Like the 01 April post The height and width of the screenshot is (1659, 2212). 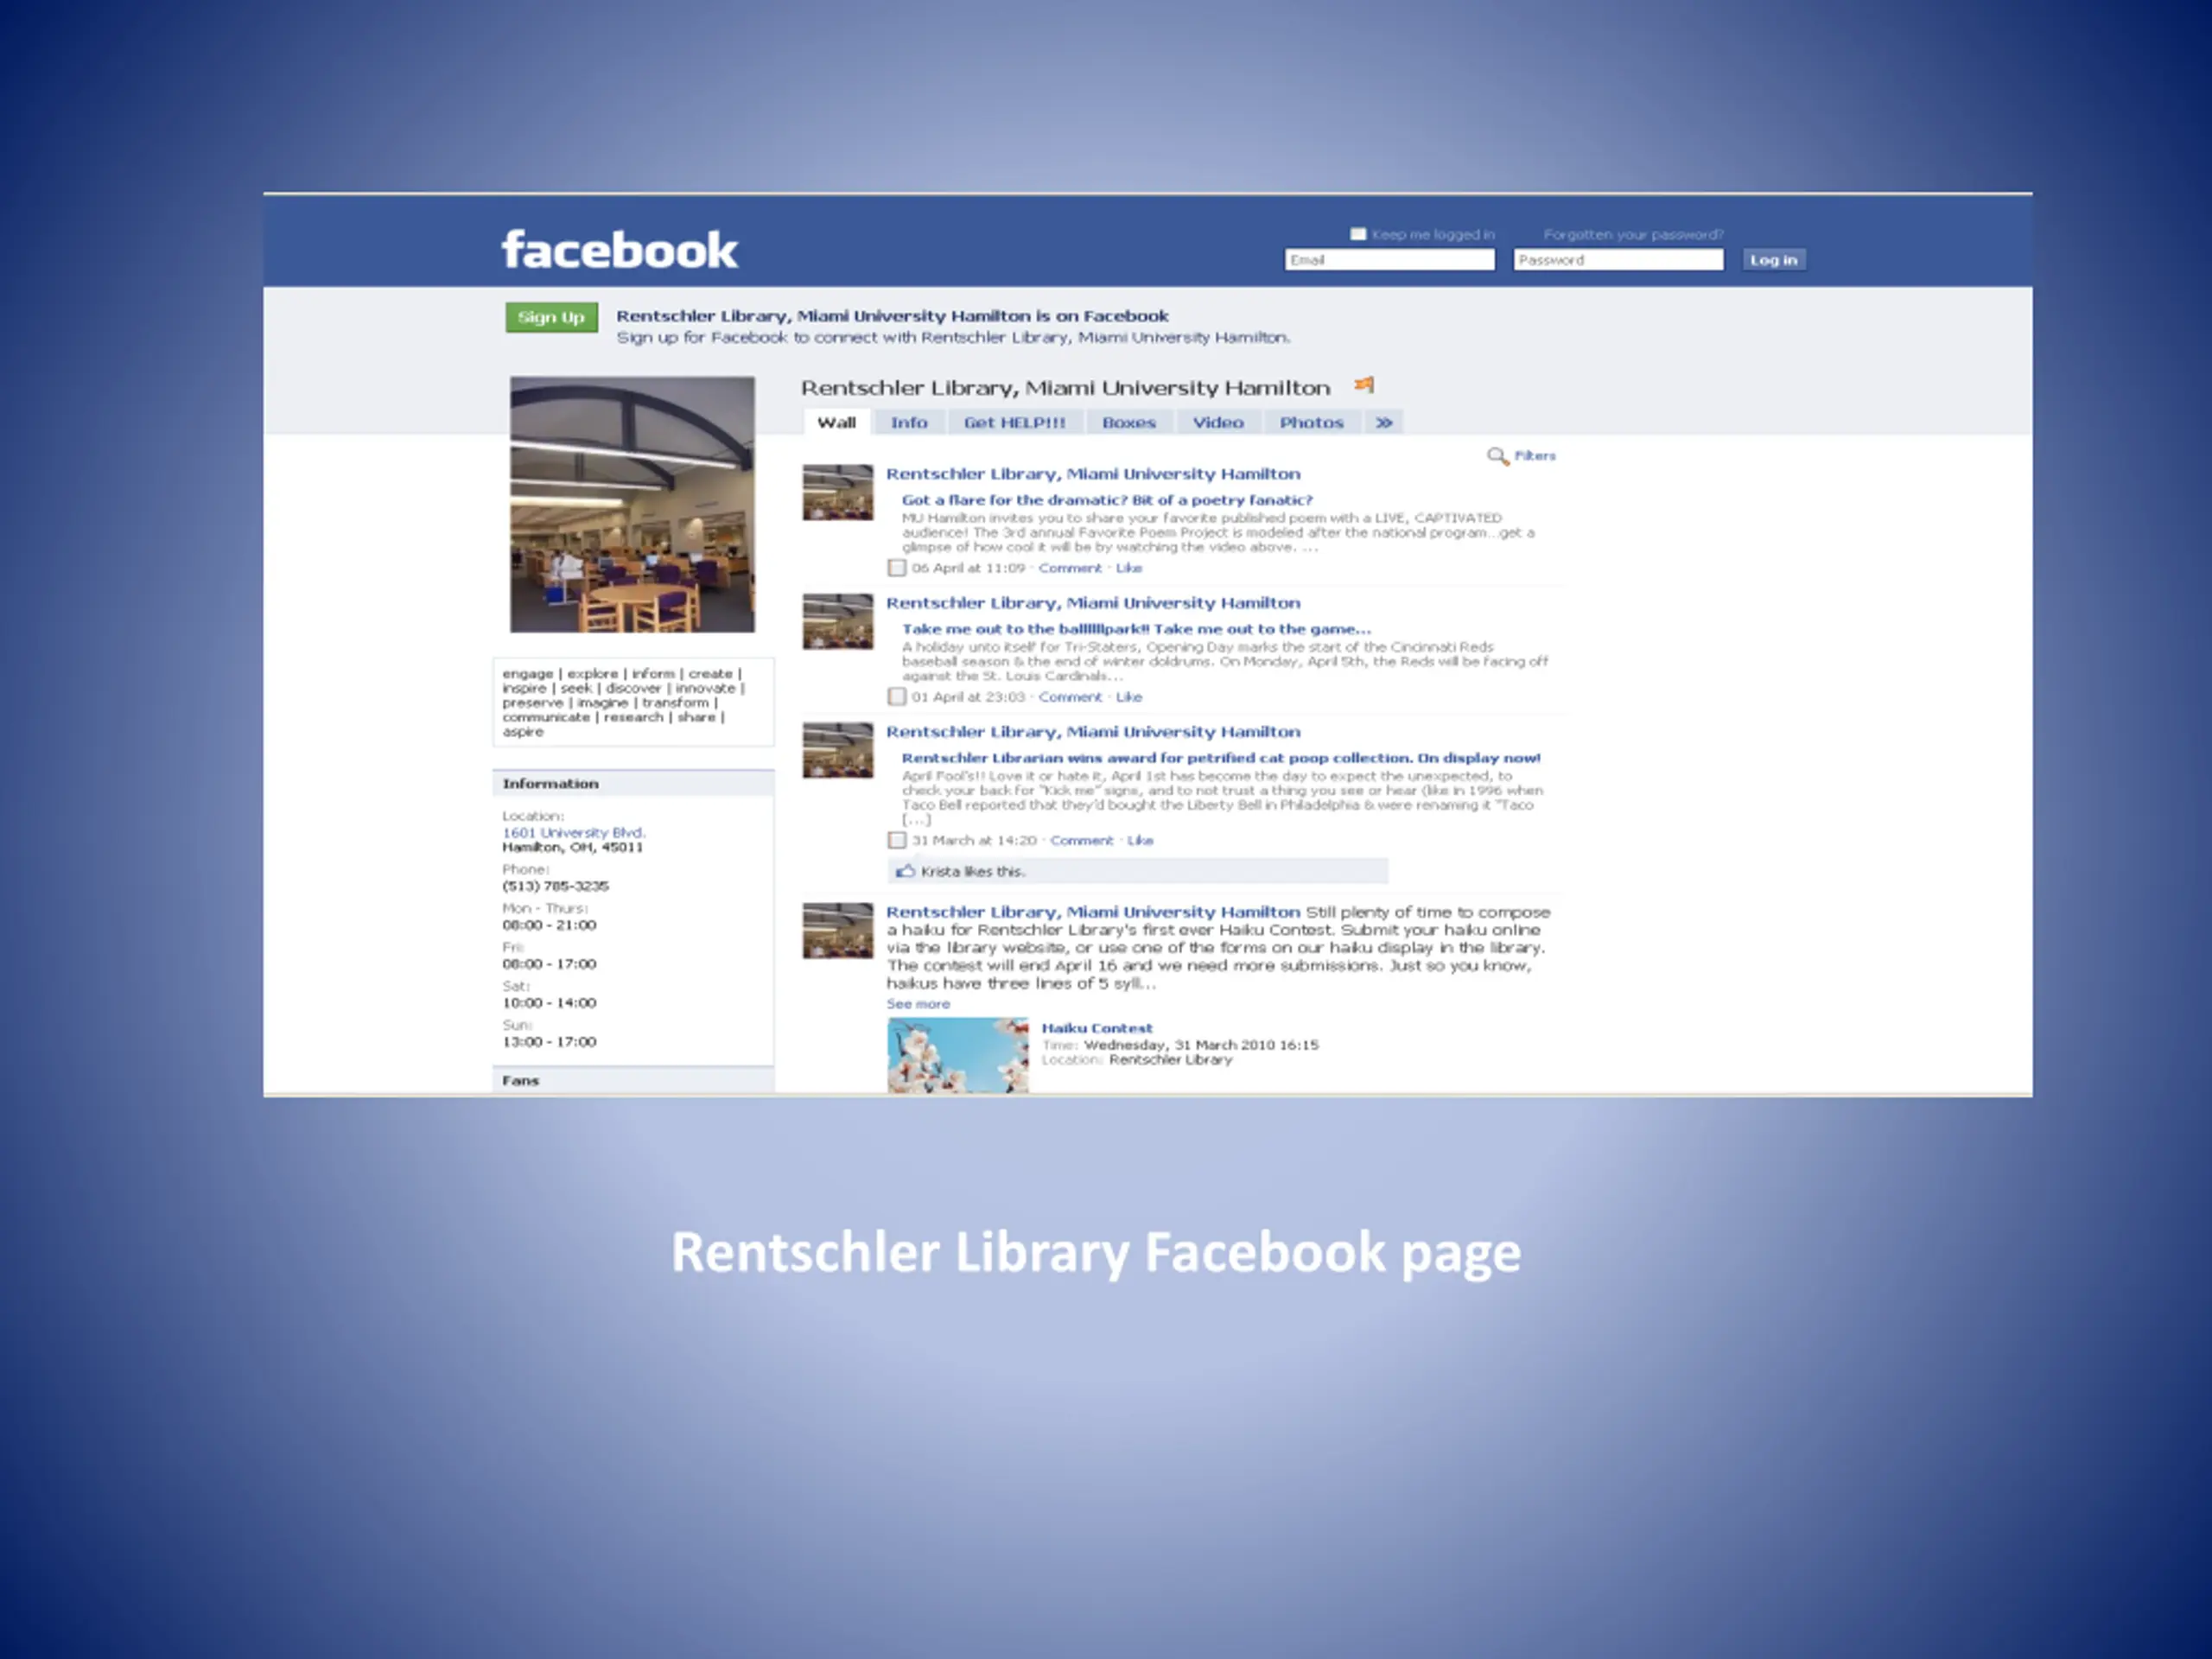click(x=1129, y=697)
